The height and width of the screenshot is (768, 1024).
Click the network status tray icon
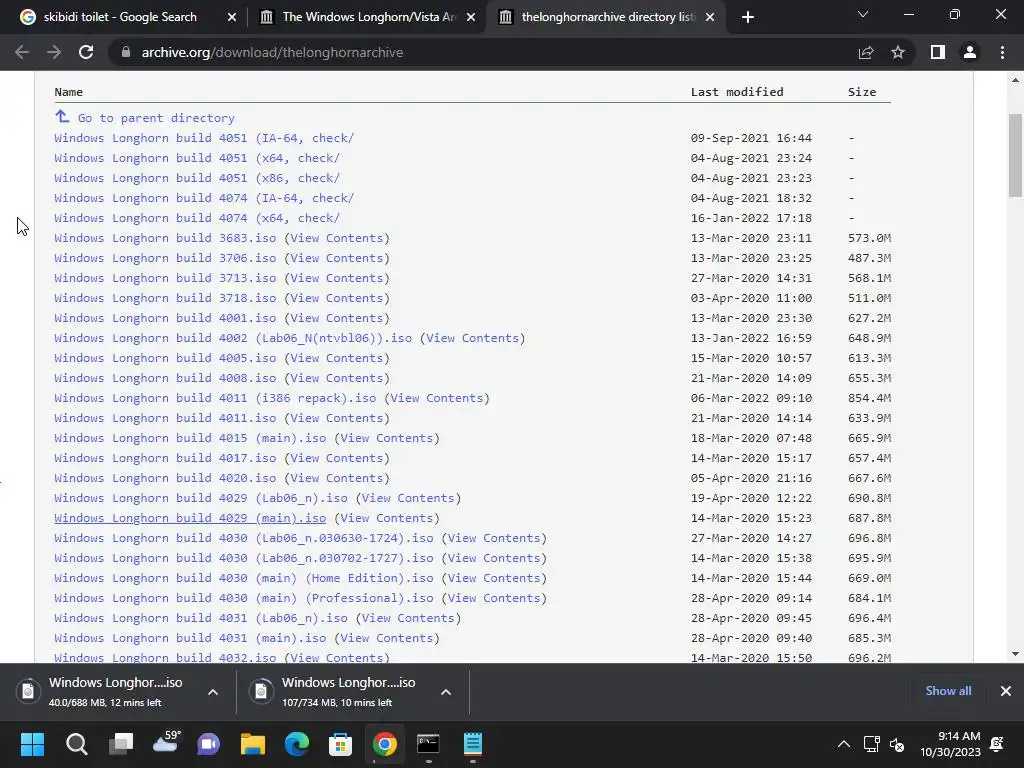coord(871,744)
